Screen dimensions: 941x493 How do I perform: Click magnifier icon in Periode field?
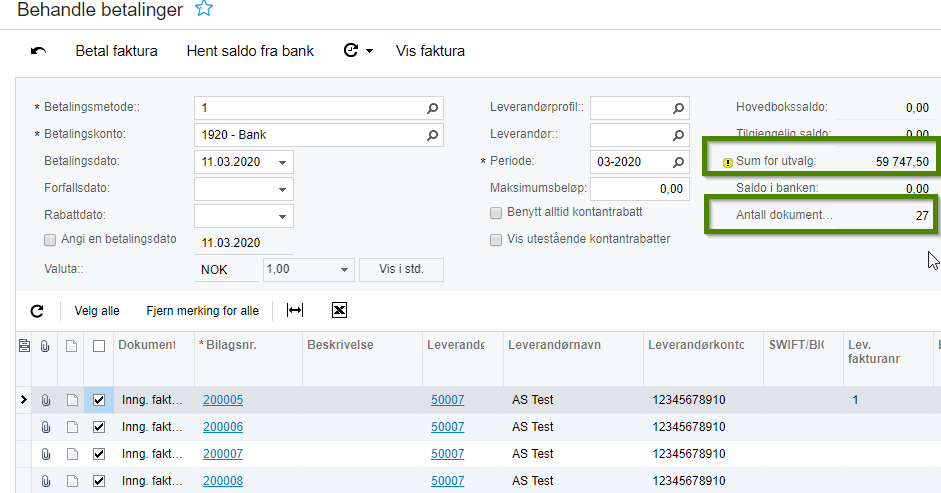click(678, 162)
